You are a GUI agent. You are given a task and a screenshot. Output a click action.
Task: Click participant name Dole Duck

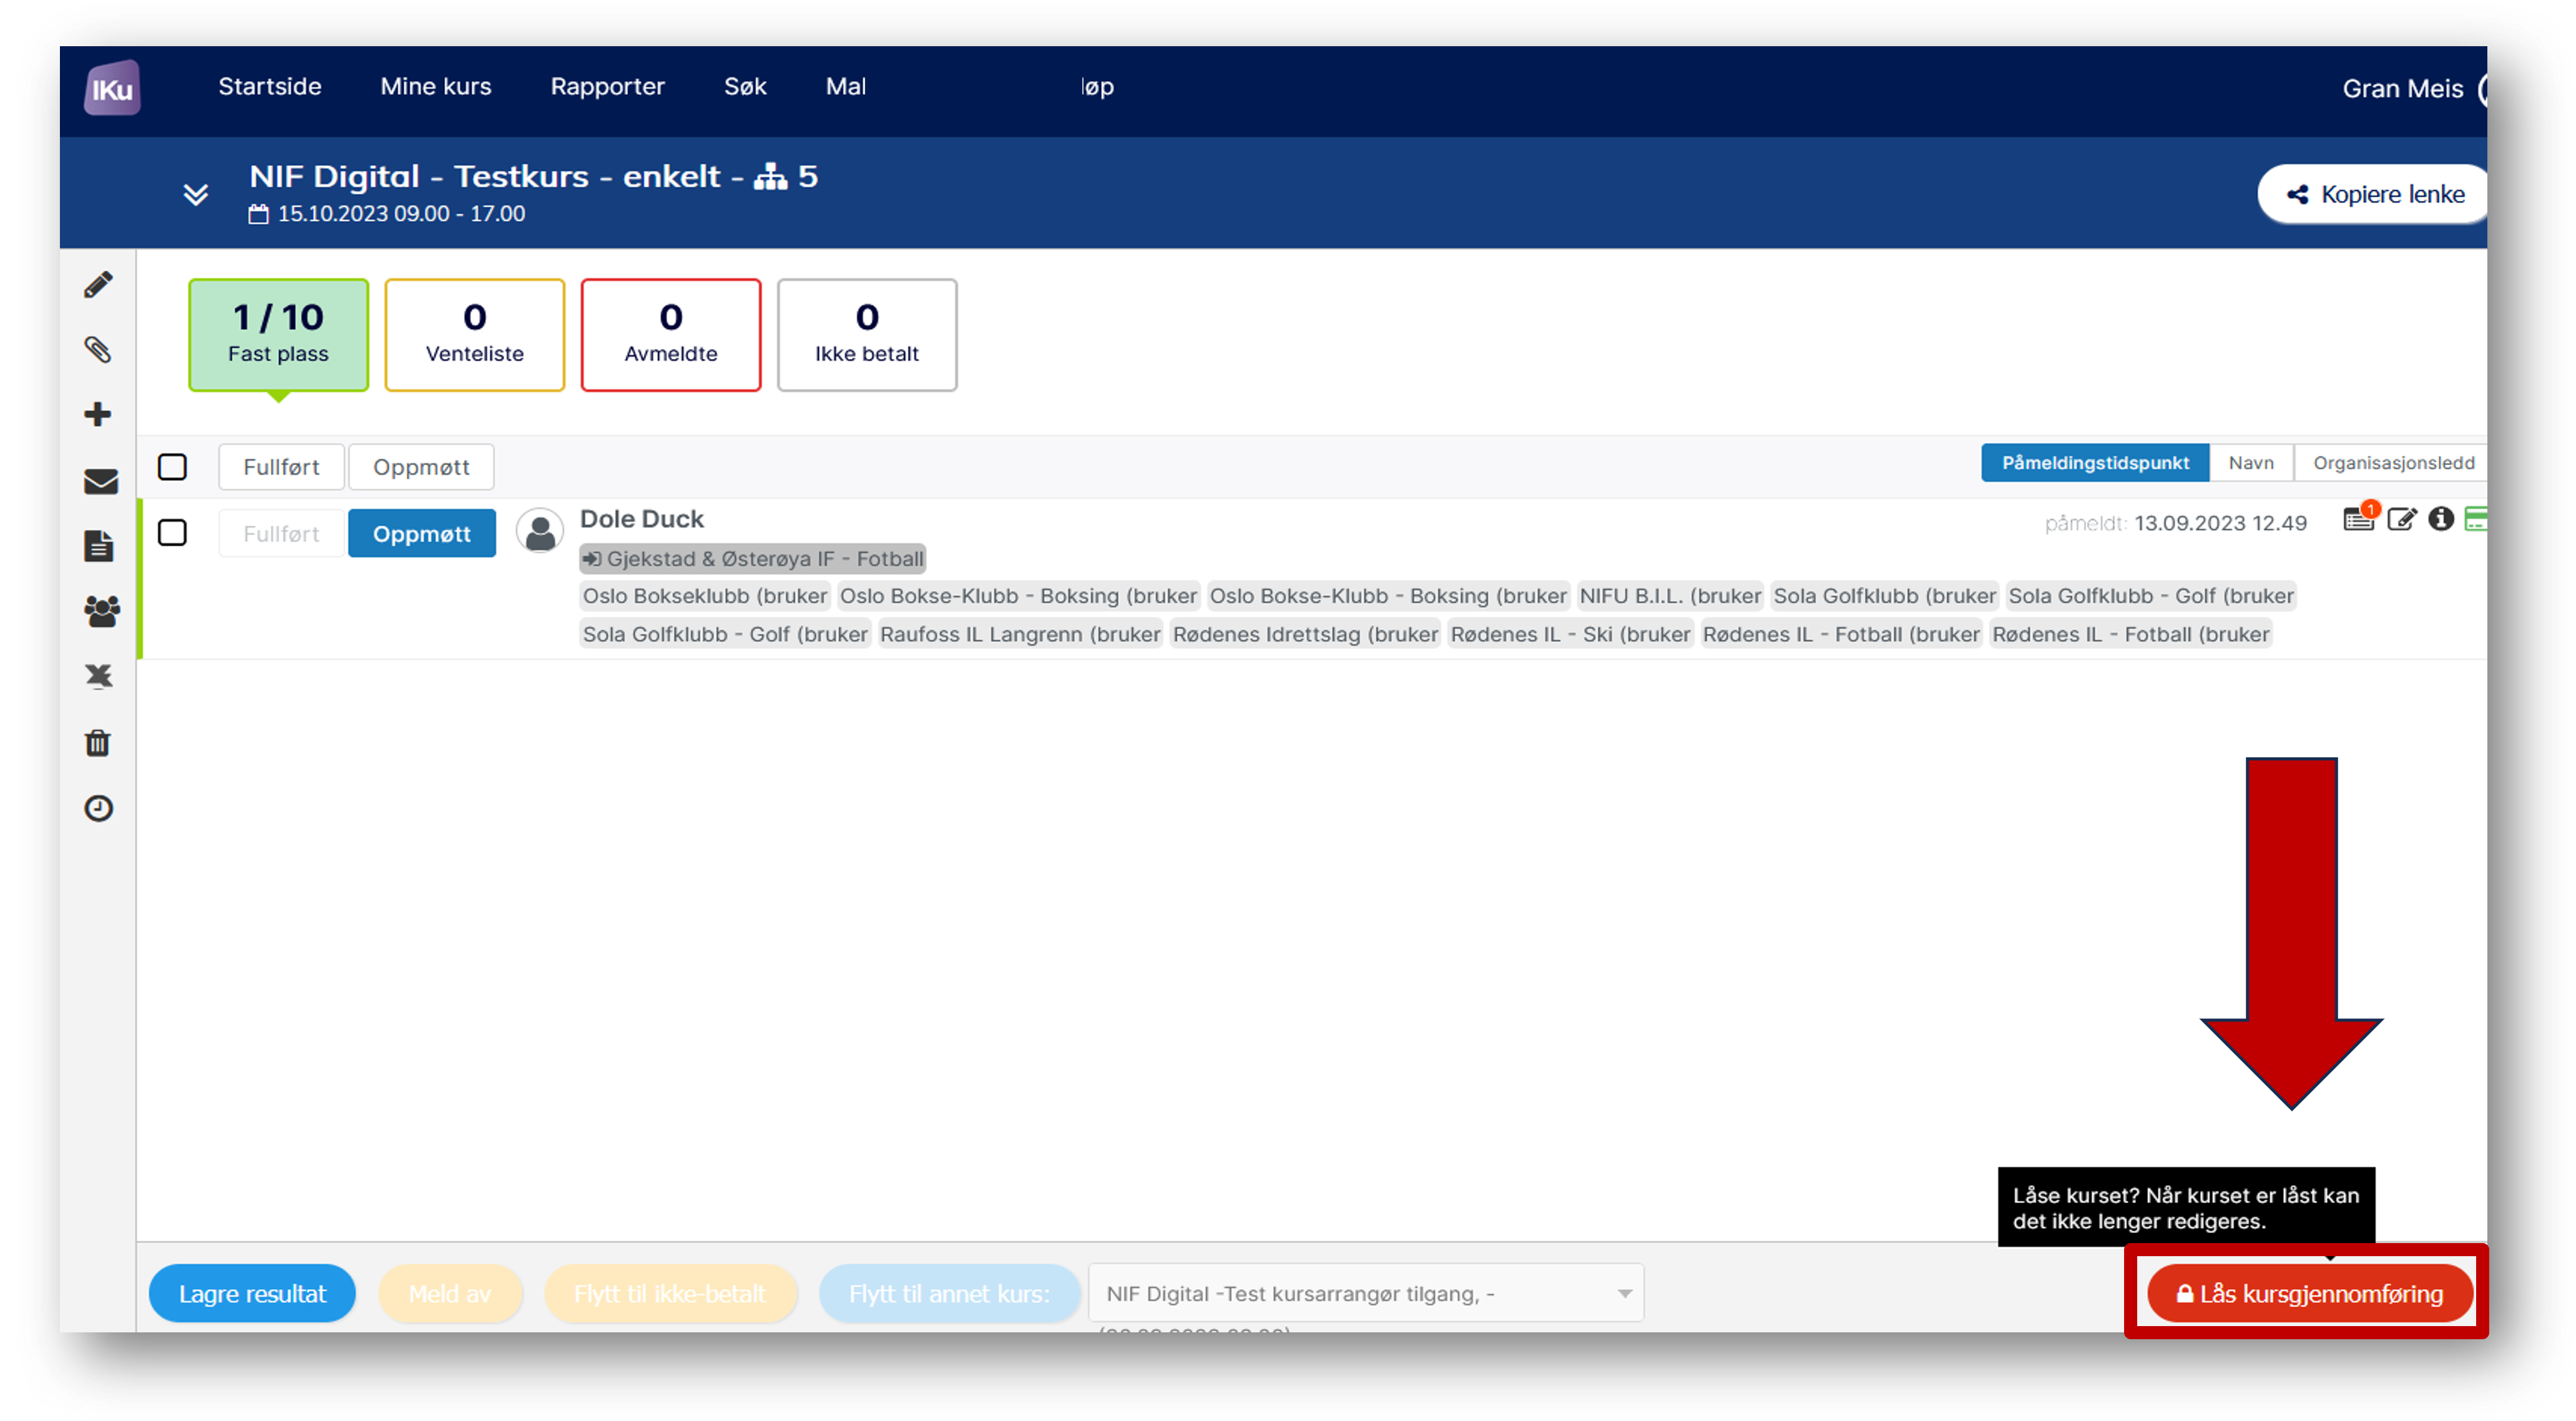(x=642, y=519)
